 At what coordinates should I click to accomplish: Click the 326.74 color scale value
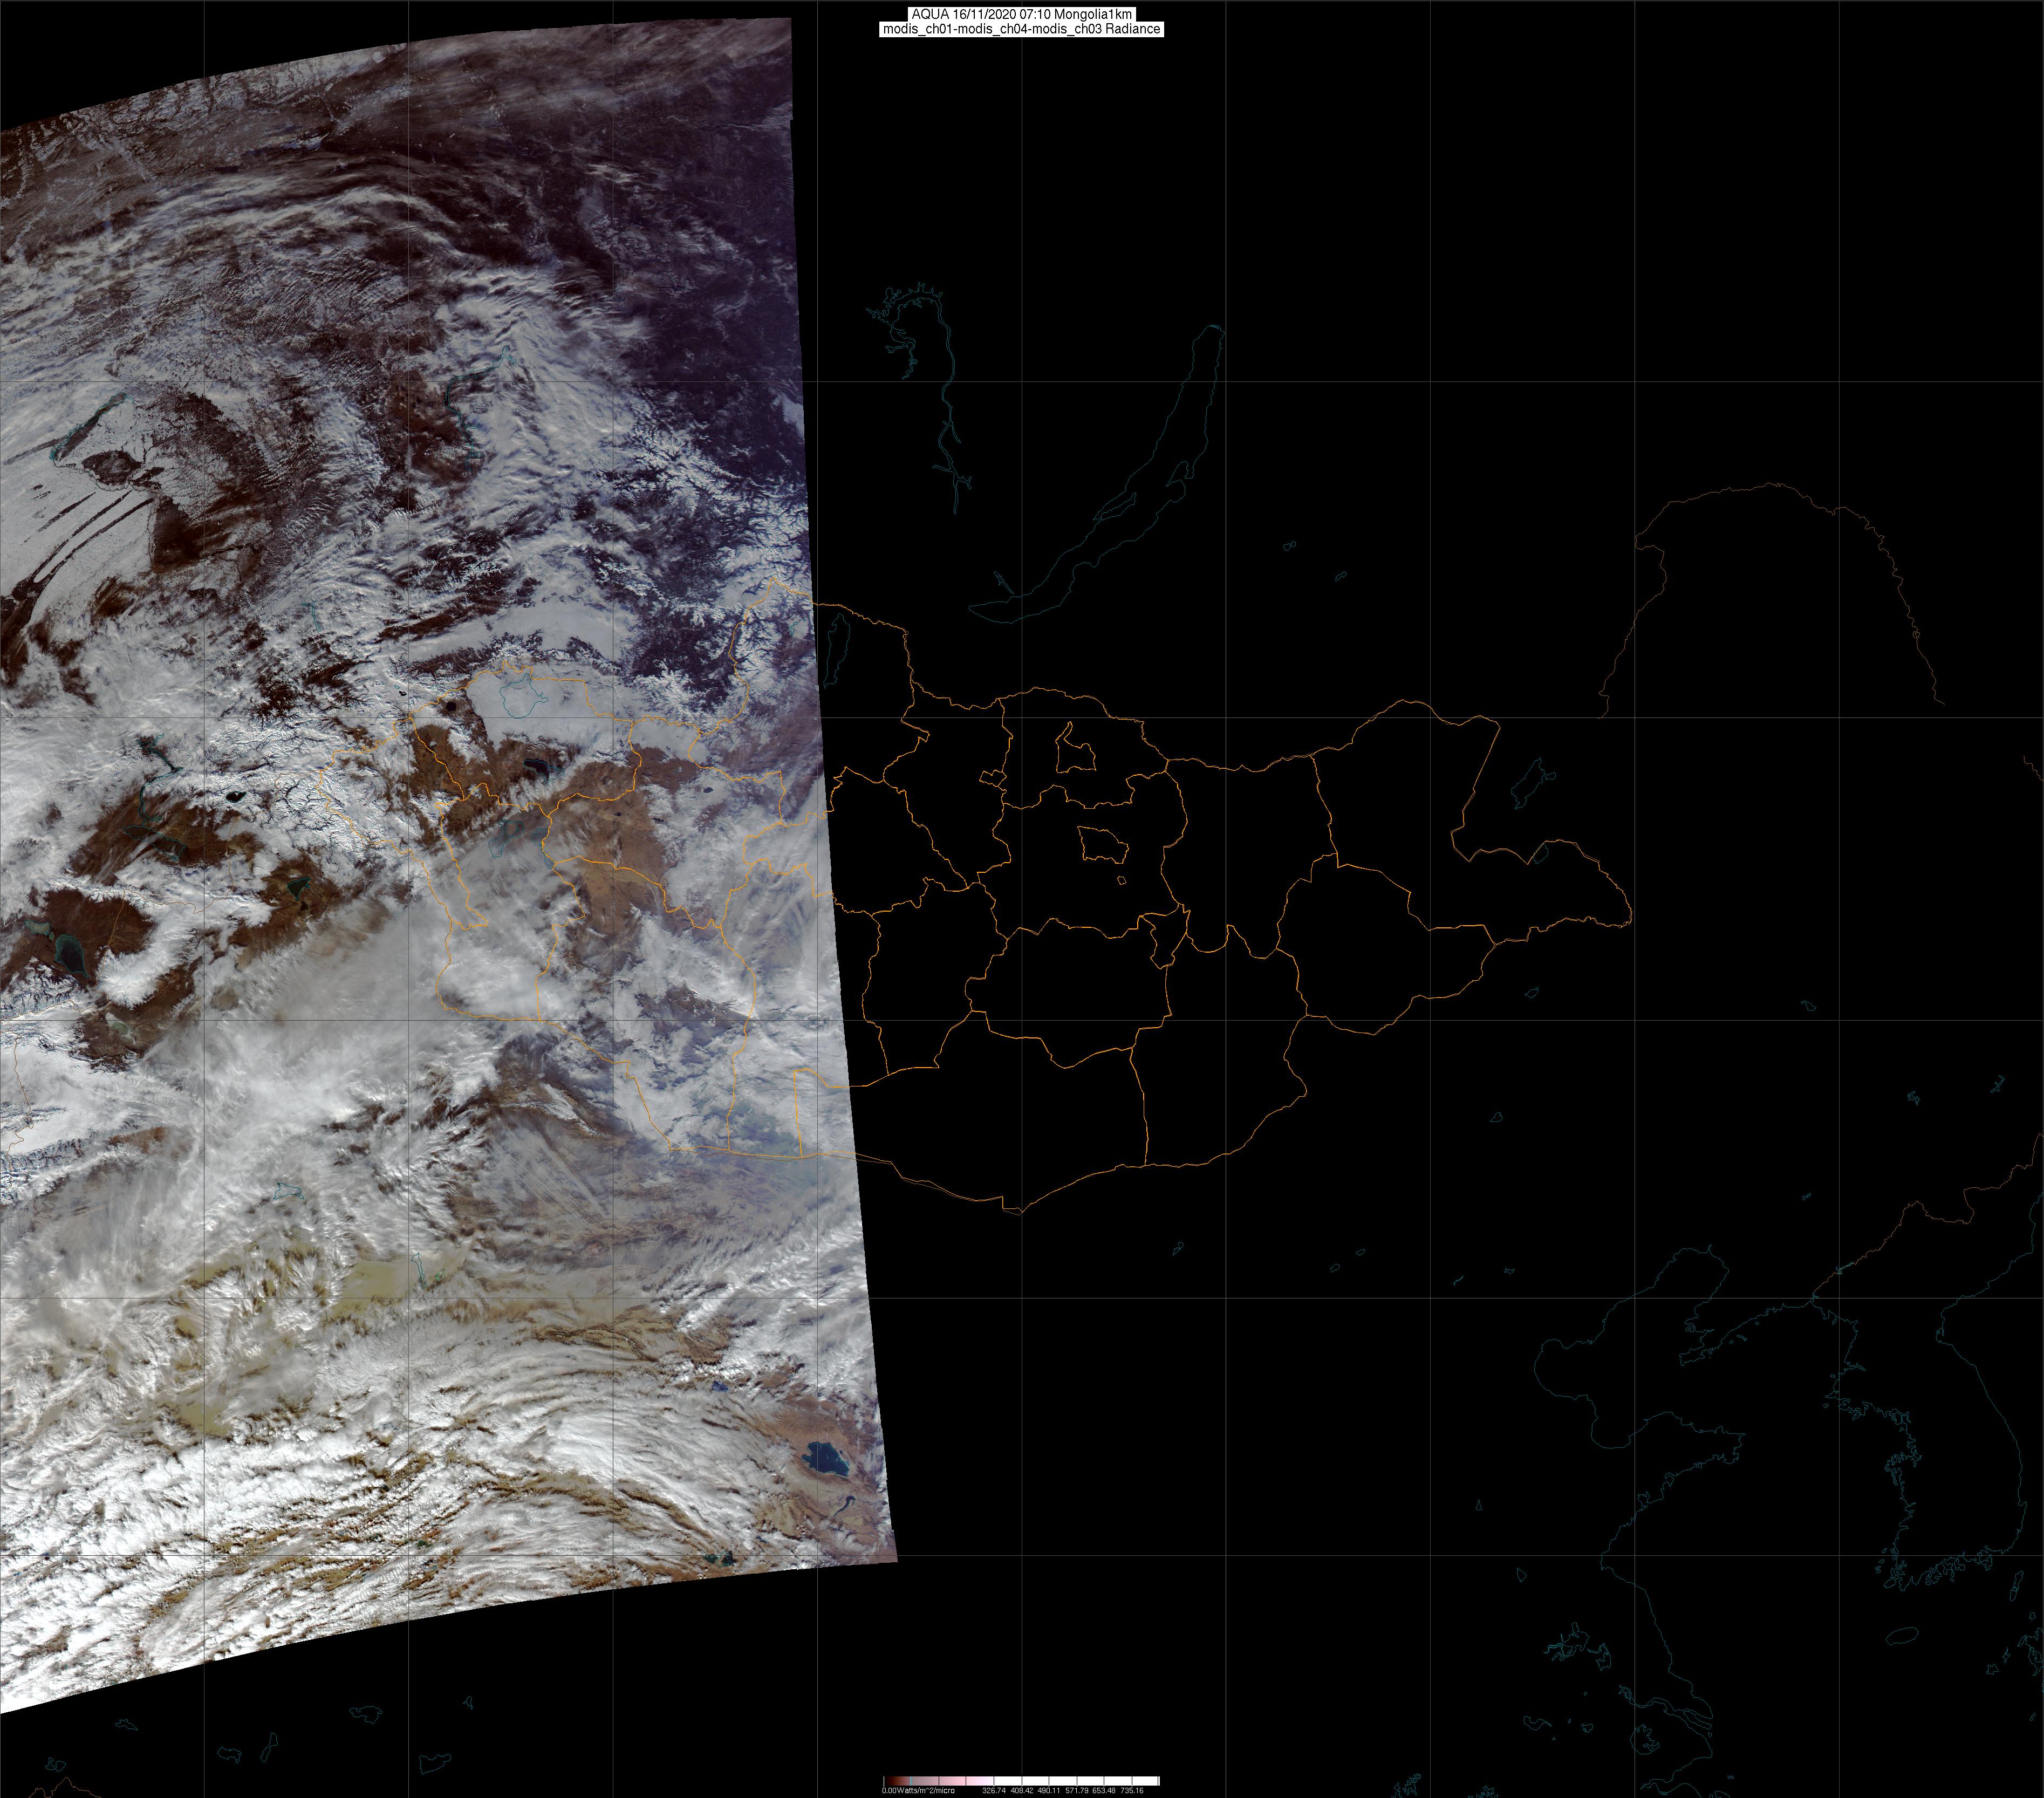coord(994,1791)
